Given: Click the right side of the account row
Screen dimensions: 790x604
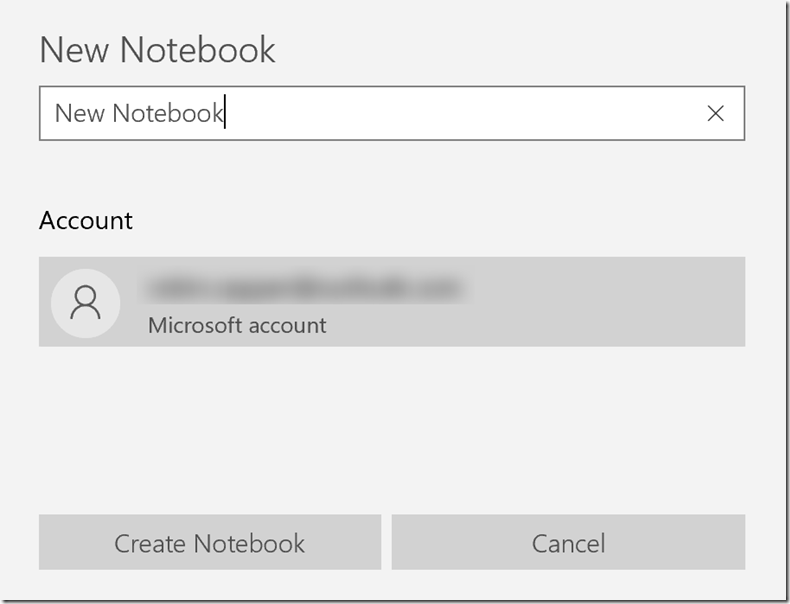Looking at the screenshot, I should pos(650,302).
